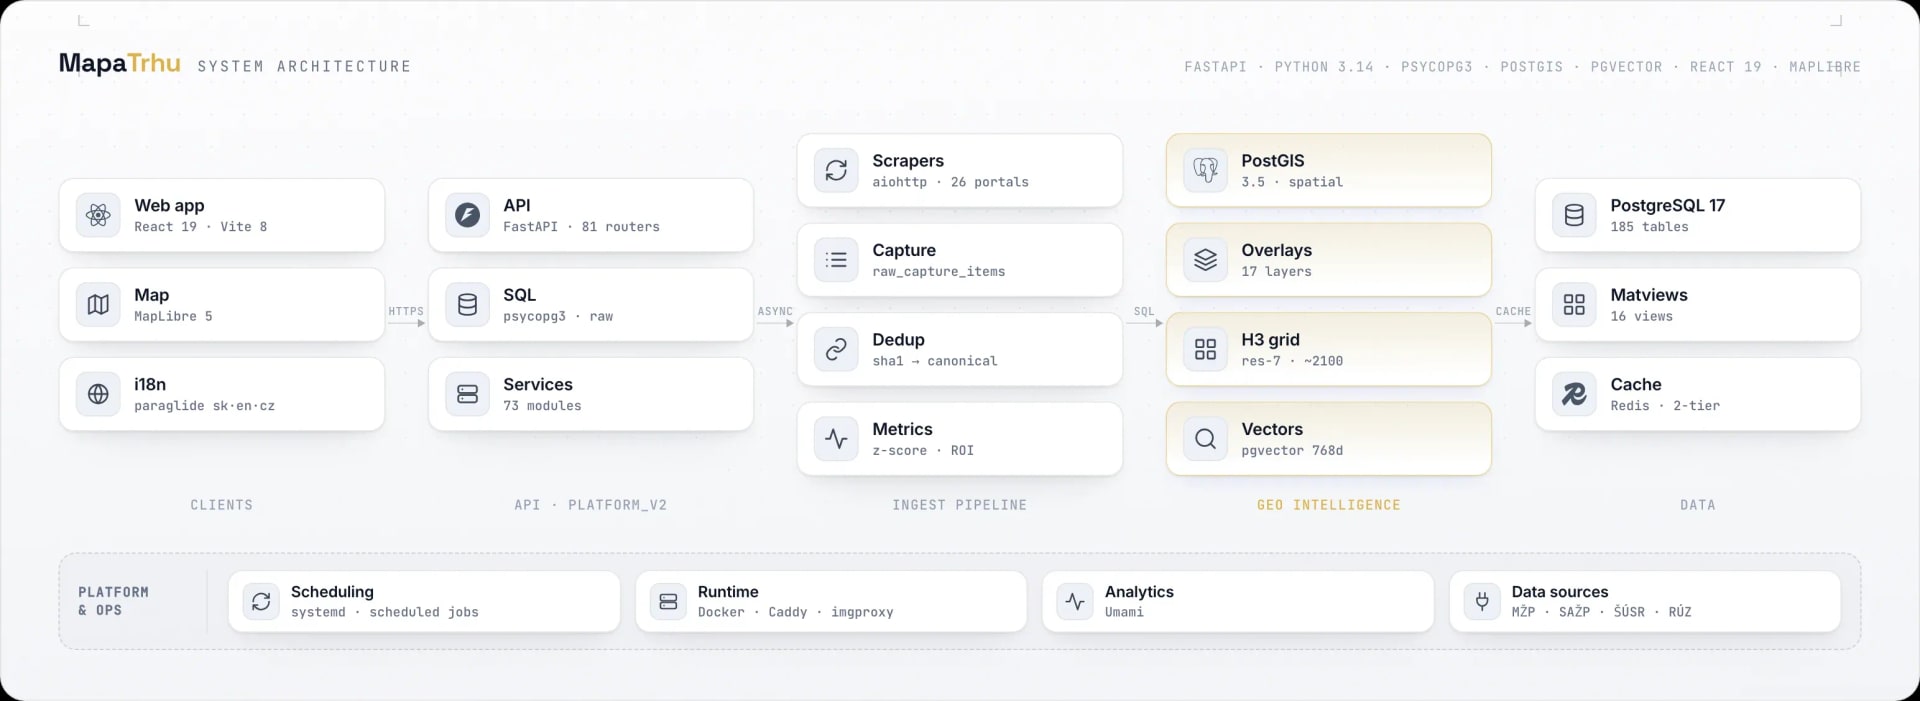Select the 'FastAPI · 81 routers' subtitle
This screenshot has width=1920, height=701.
point(581,227)
